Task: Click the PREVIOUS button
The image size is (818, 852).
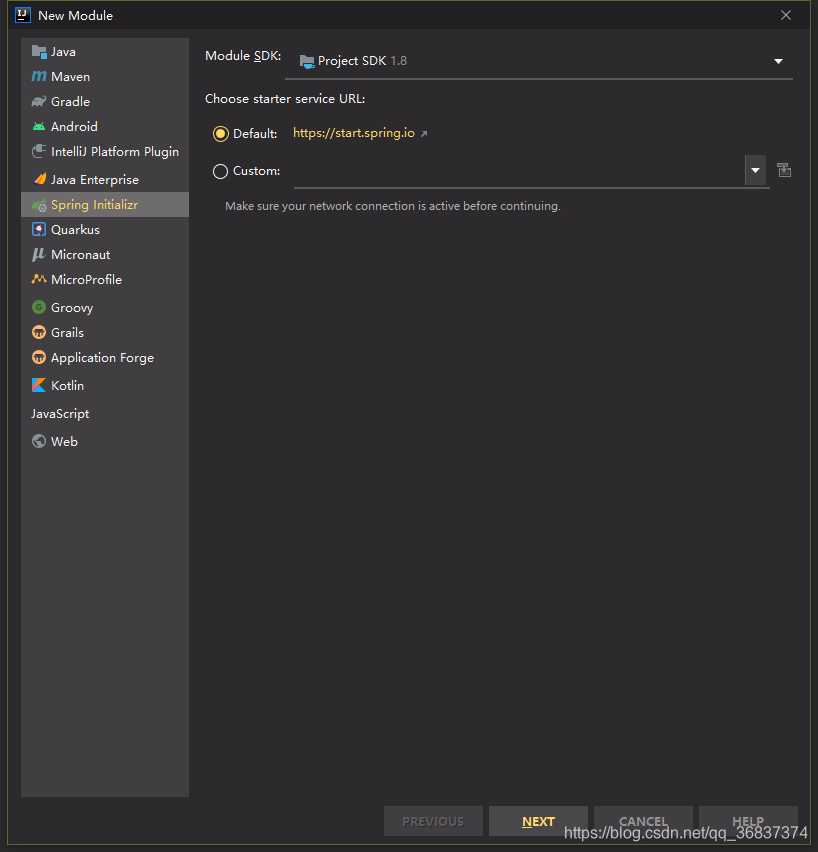Action: 433,821
